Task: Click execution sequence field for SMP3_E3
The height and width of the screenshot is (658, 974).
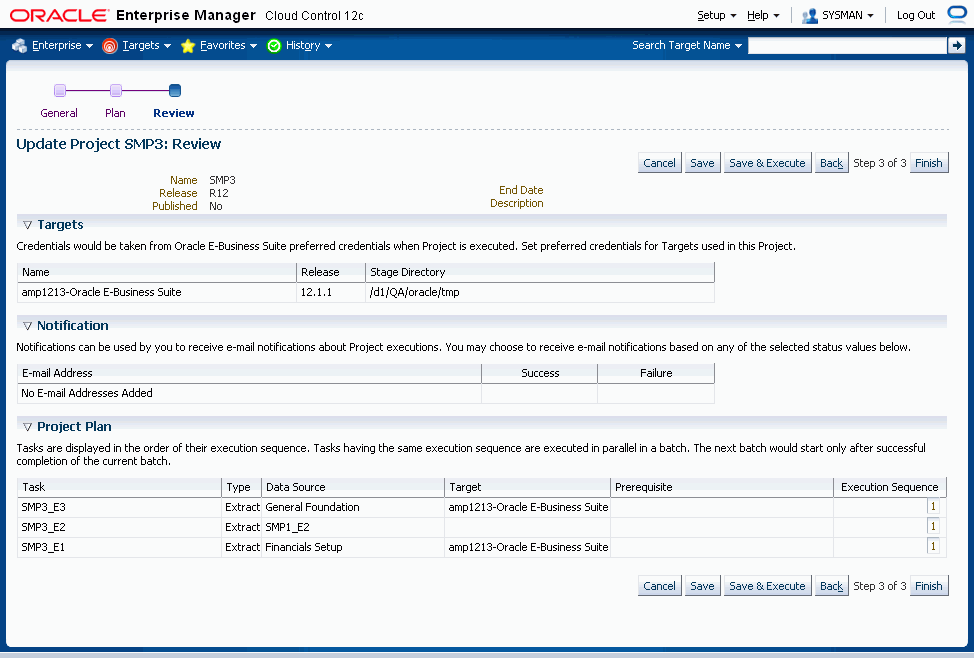Action: (x=933, y=506)
